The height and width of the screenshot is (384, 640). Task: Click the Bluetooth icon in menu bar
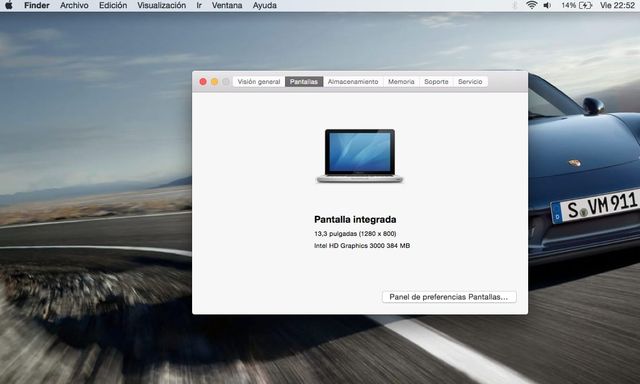coord(515,5)
